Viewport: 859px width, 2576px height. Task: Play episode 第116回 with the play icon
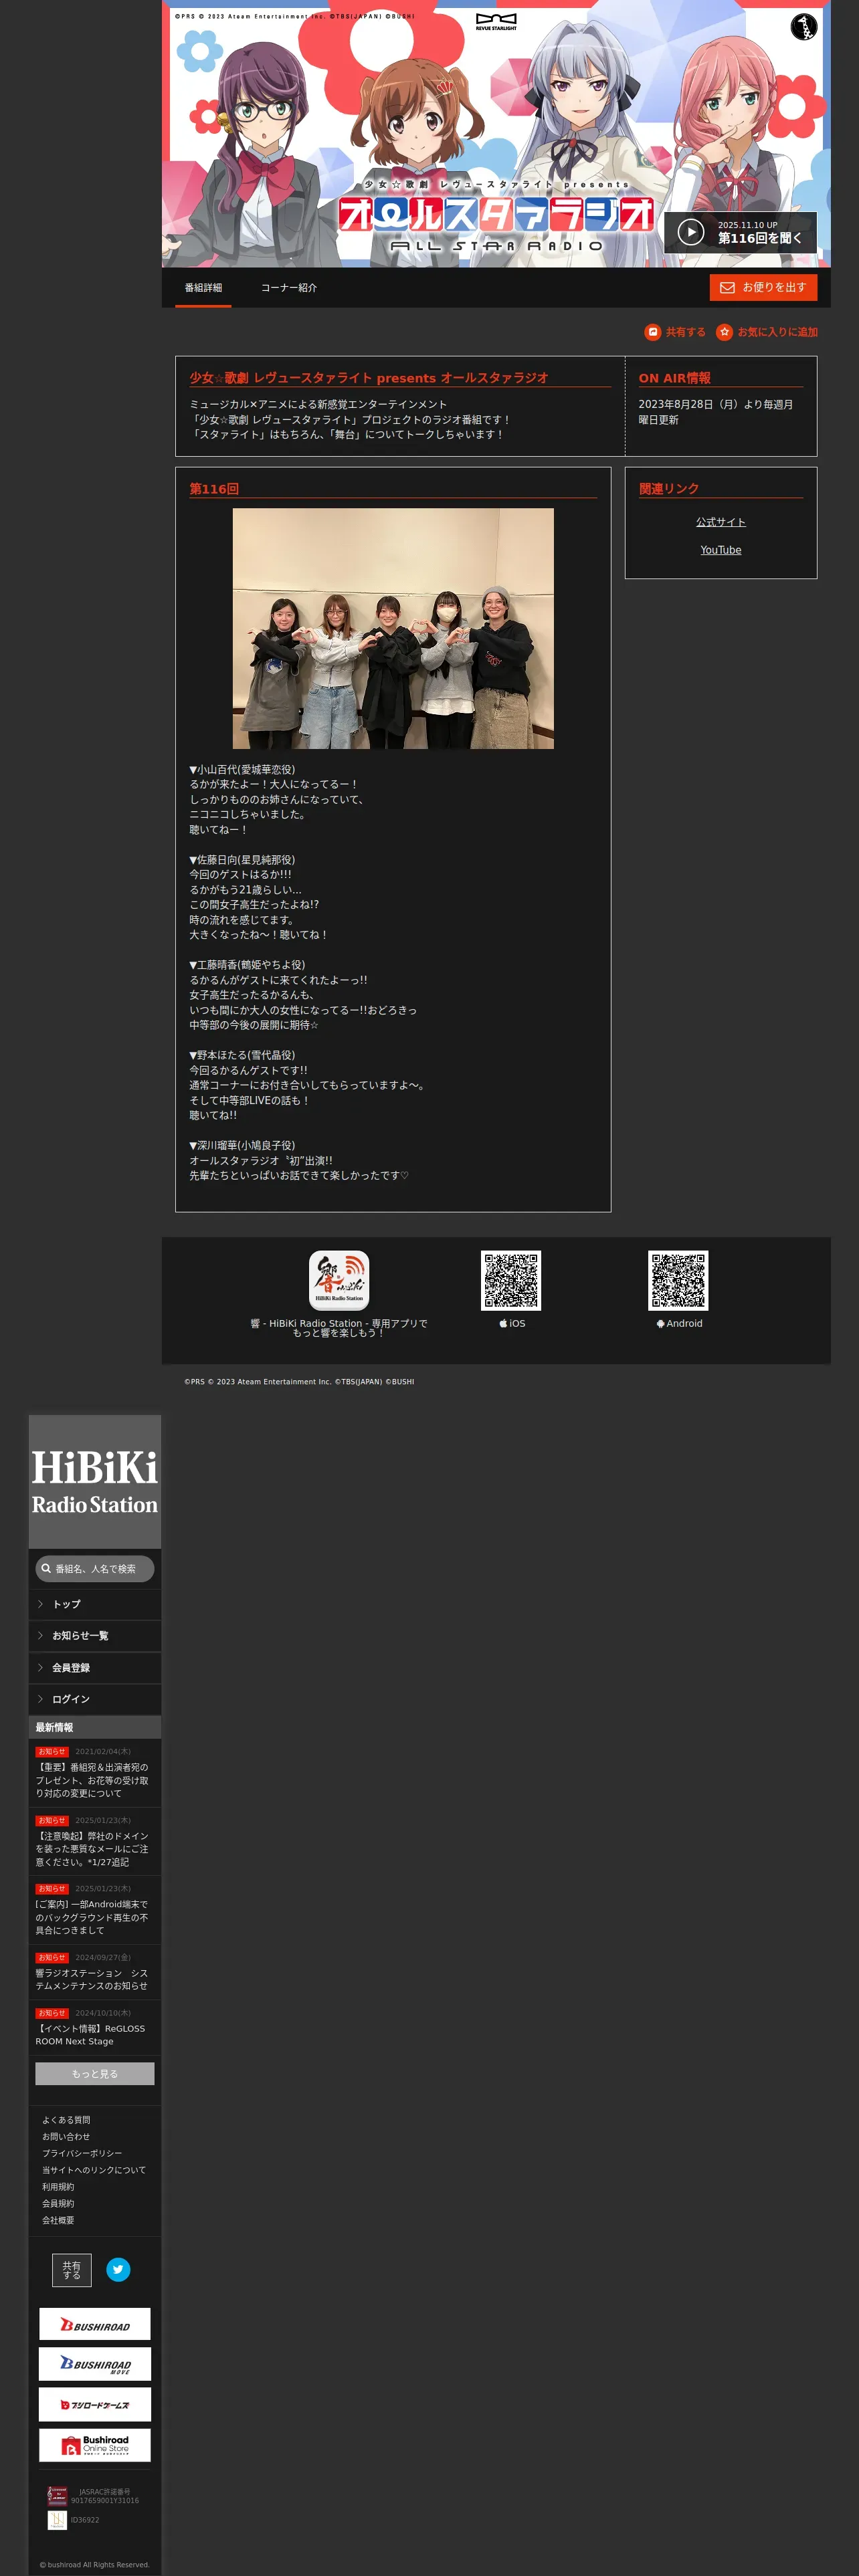coord(691,232)
